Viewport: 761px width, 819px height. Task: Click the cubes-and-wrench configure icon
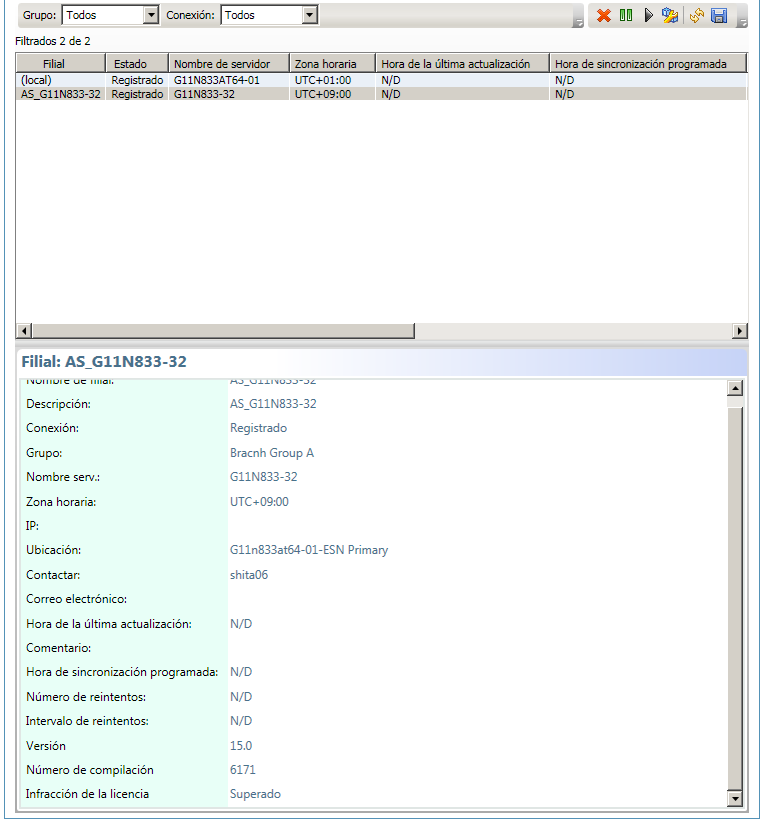click(x=670, y=15)
